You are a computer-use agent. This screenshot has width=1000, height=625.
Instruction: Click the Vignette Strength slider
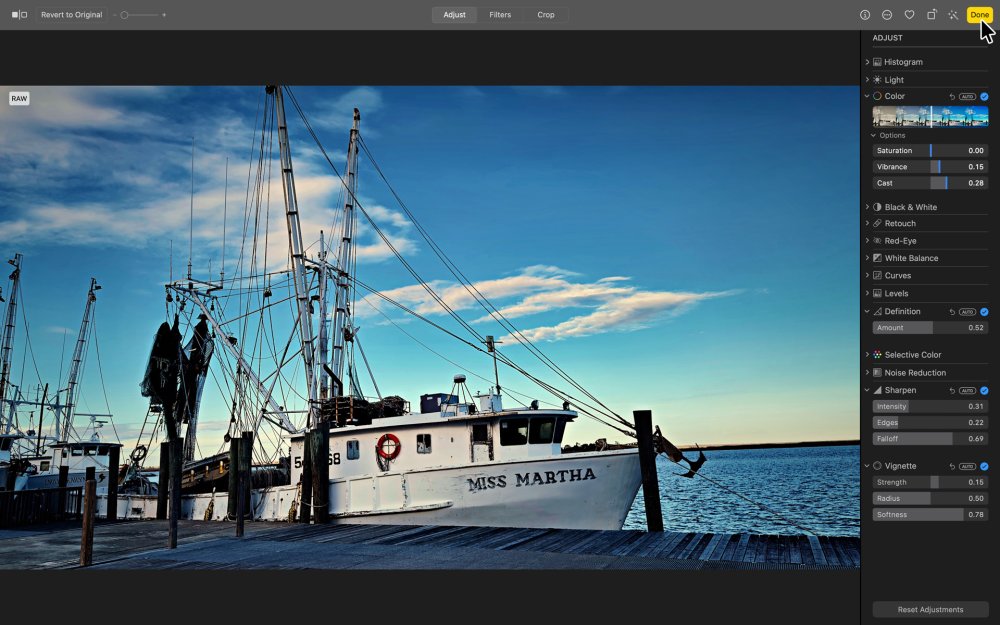pyautogui.click(x=930, y=482)
